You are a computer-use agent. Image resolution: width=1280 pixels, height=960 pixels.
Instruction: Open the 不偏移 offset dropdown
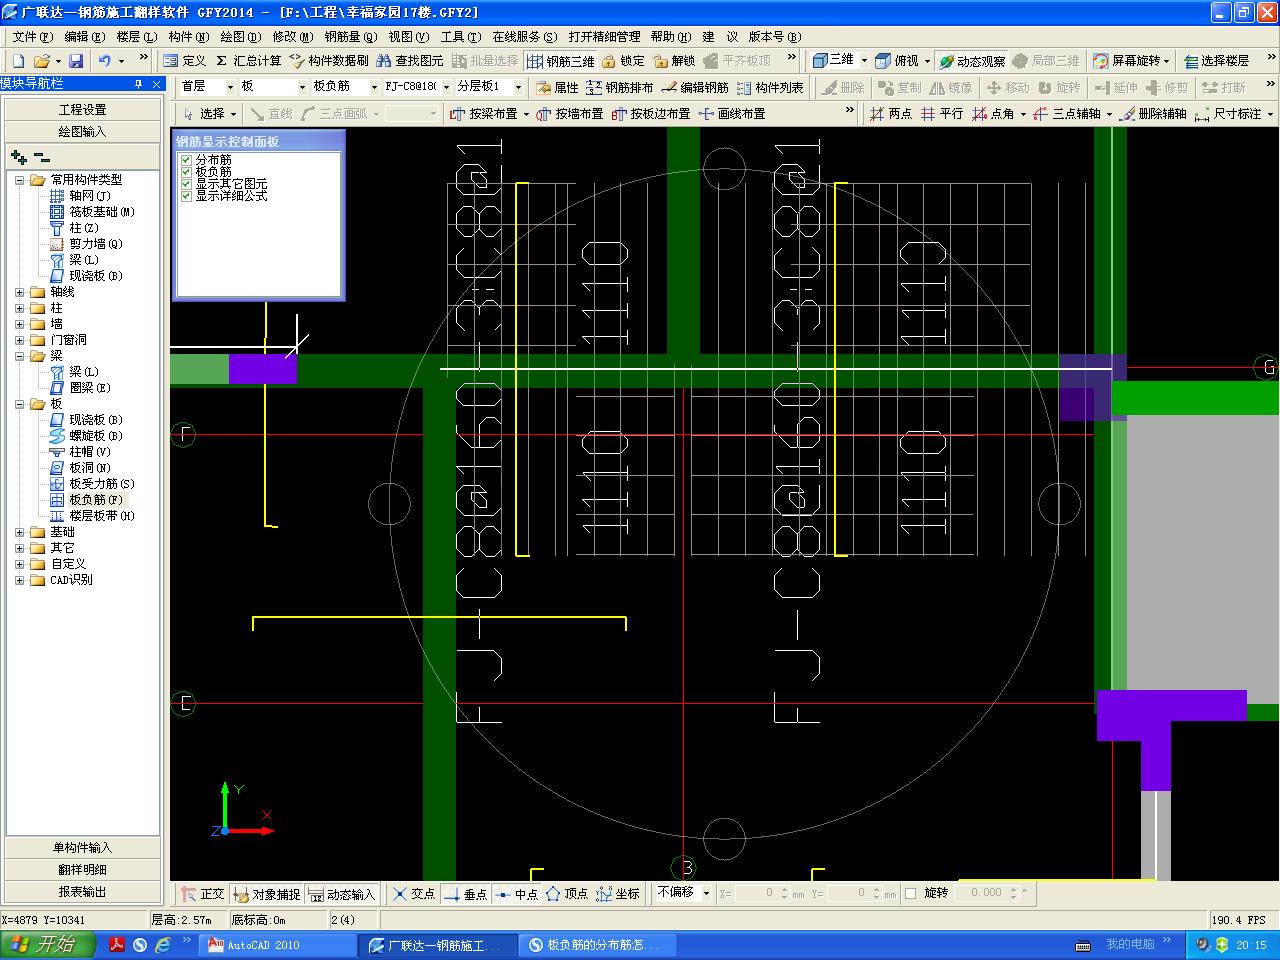pyautogui.click(x=705, y=893)
